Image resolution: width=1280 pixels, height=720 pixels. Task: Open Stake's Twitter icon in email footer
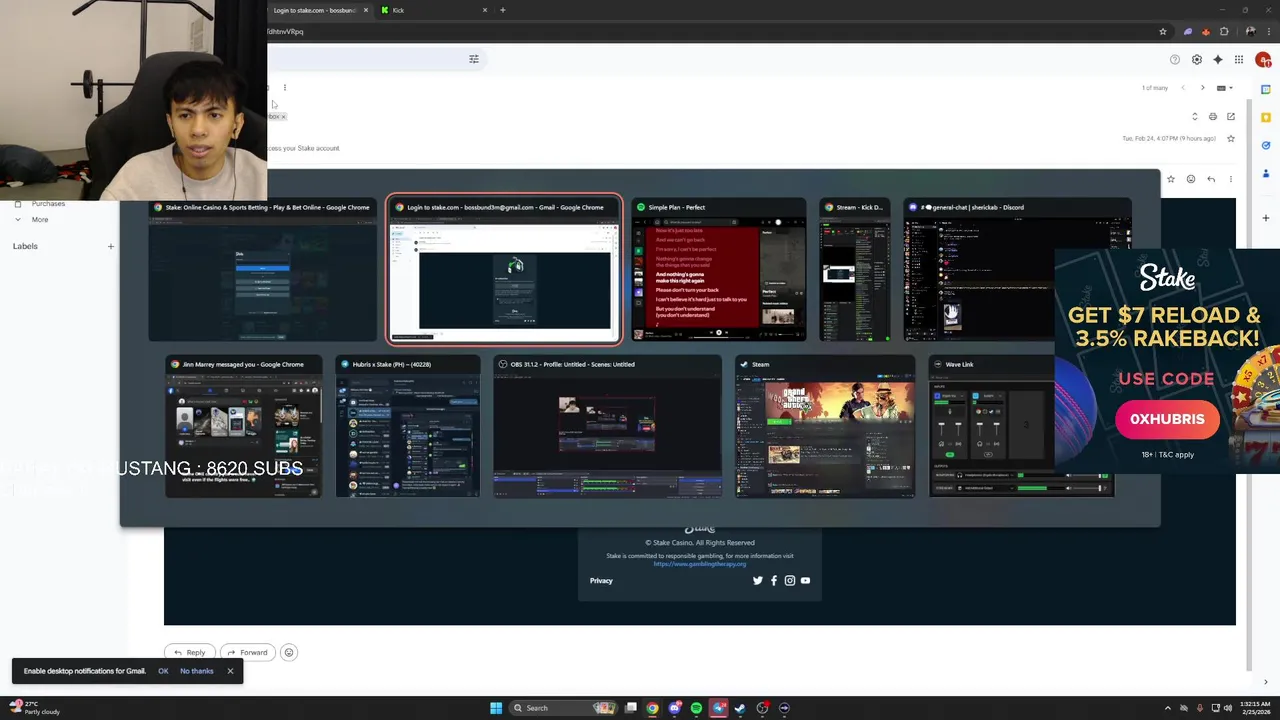pyautogui.click(x=757, y=581)
